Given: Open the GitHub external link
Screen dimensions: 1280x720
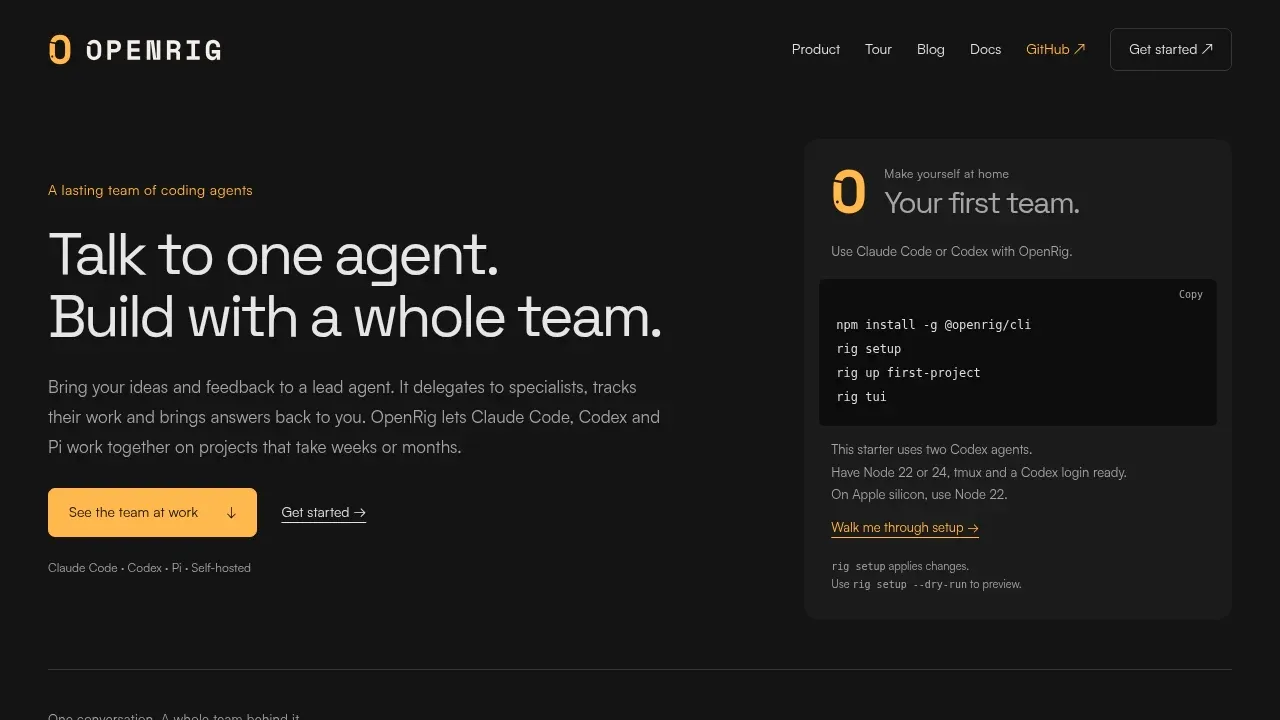Looking at the screenshot, I should pos(1055,49).
